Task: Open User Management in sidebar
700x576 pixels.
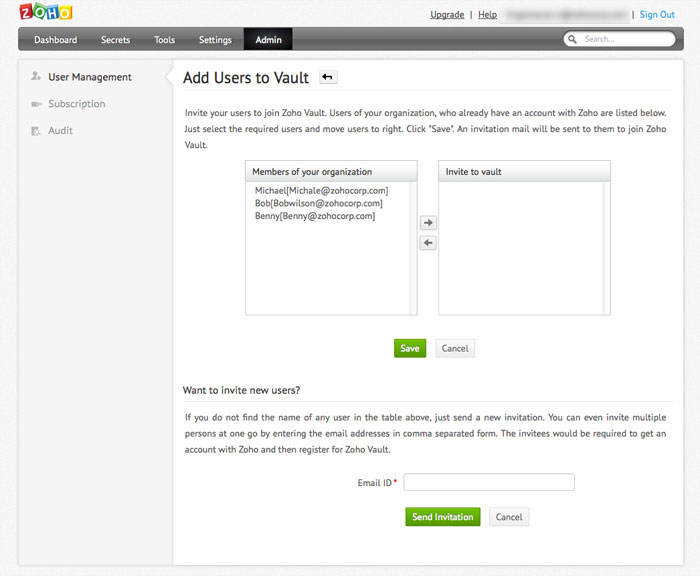Action: coord(90,77)
